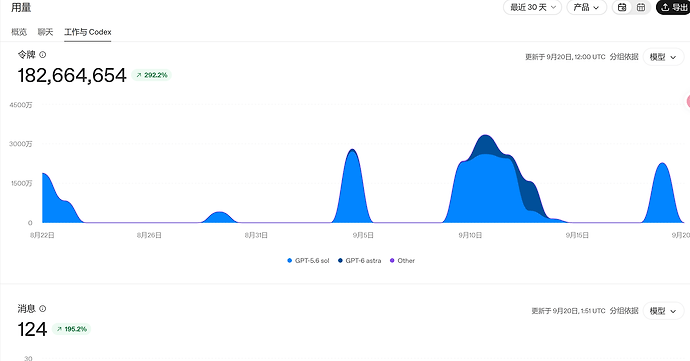Click the 8月26日 x-axis label
690x361 pixels.
pos(149,236)
